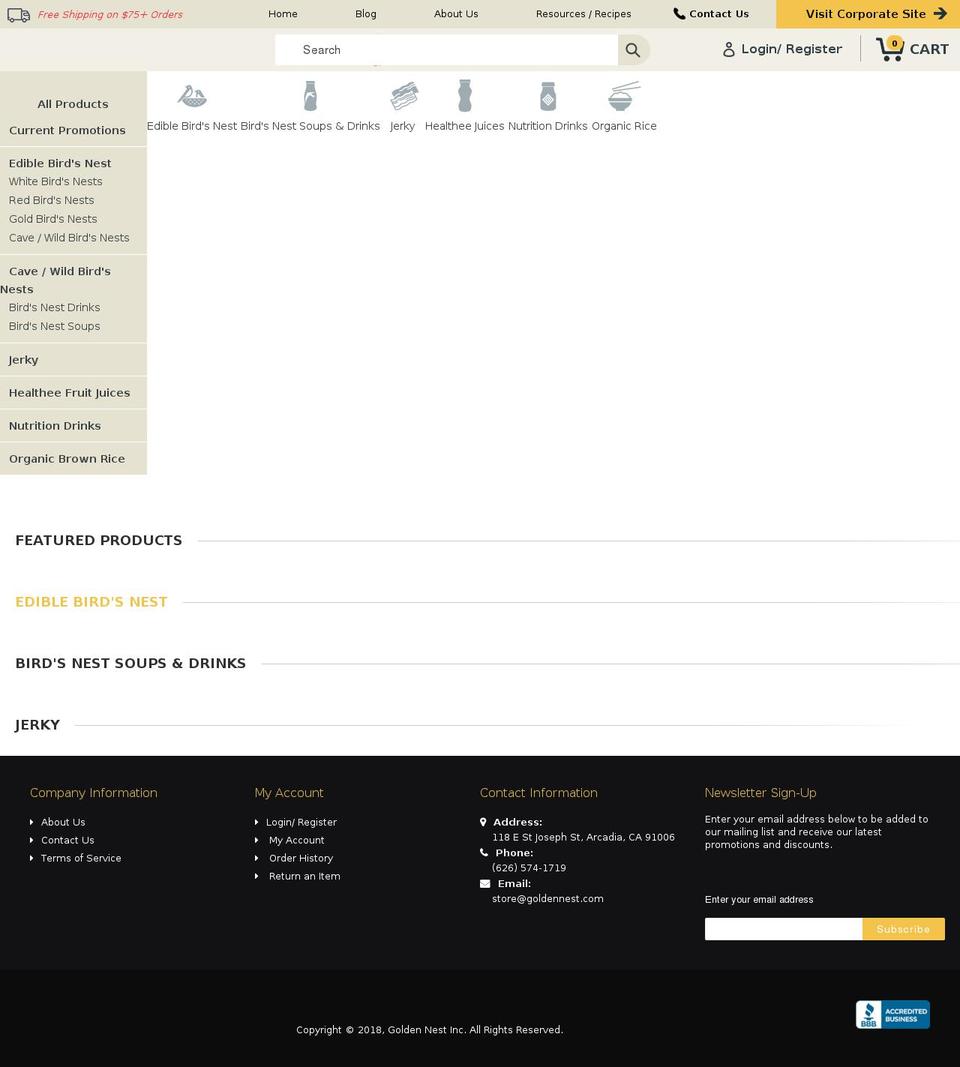Click the phone icon next to Contact Us
The width and height of the screenshot is (960, 1067).
click(679, 14)
